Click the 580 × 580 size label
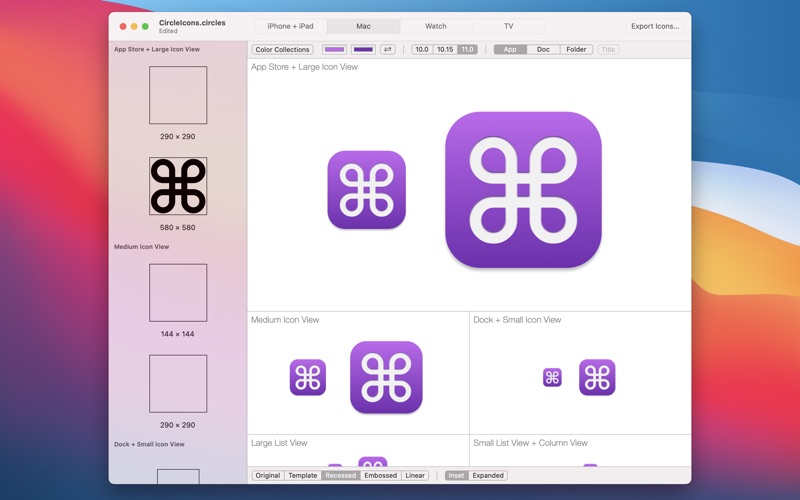The width and height of the screenshot is (800, 500). click(x=178, y=228)
